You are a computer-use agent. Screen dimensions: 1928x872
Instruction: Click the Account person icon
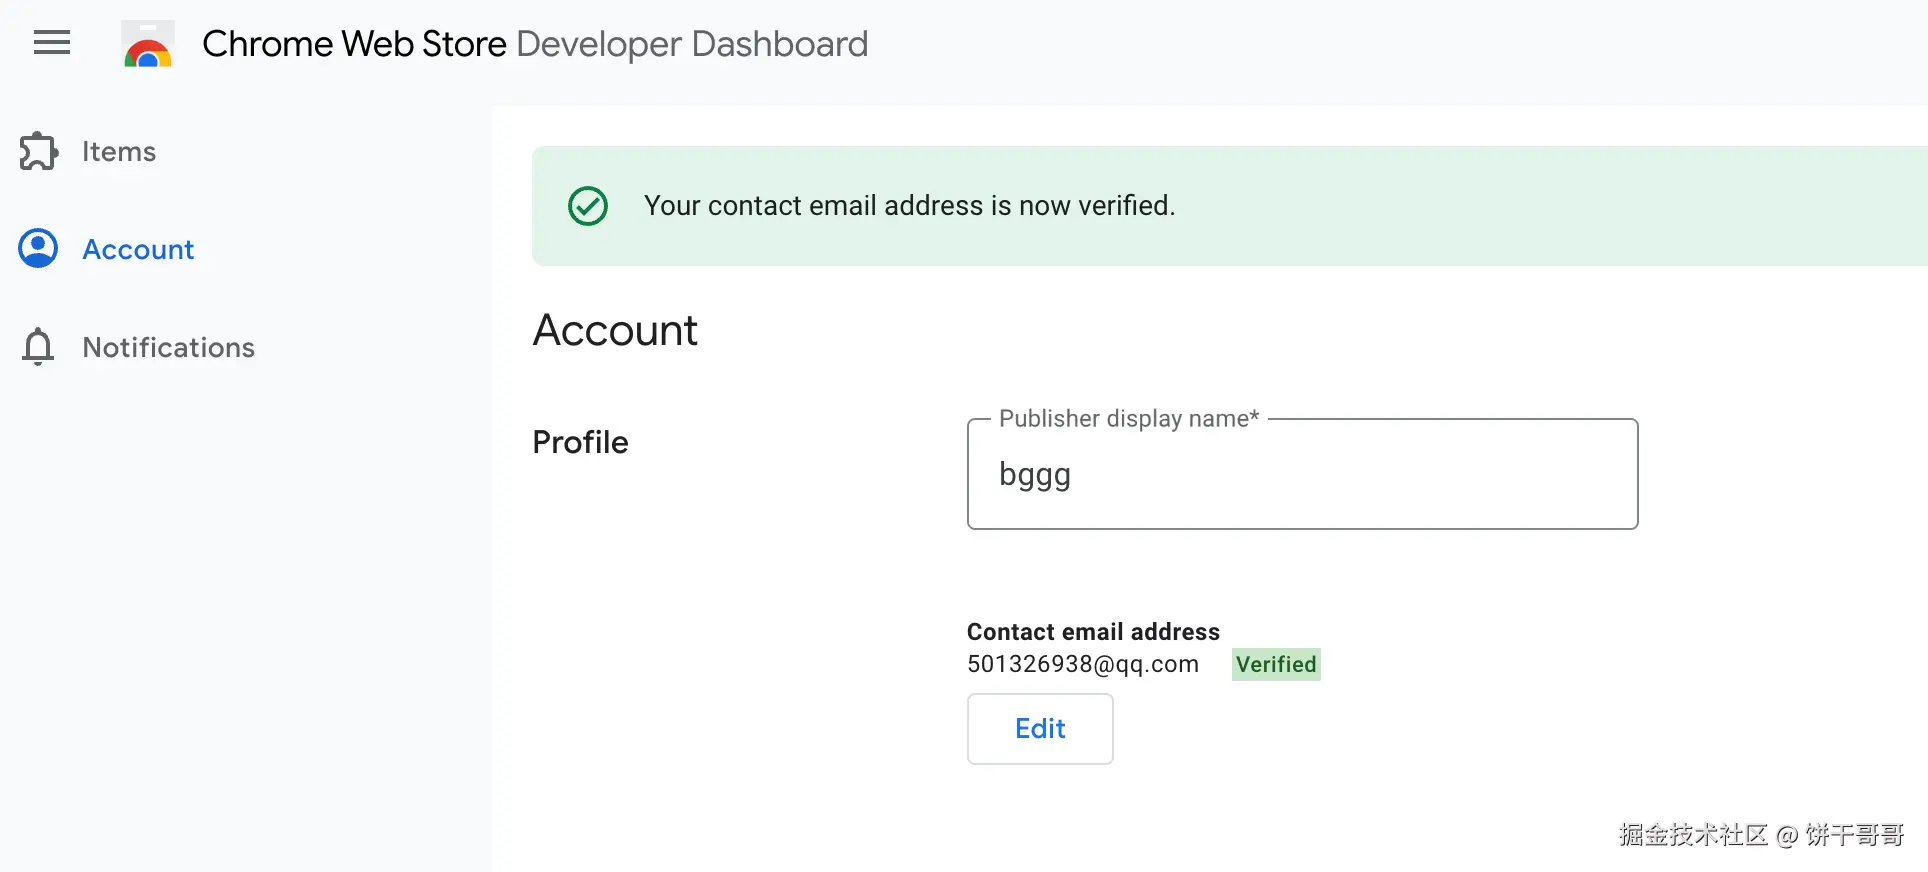[x=38, y=249]
